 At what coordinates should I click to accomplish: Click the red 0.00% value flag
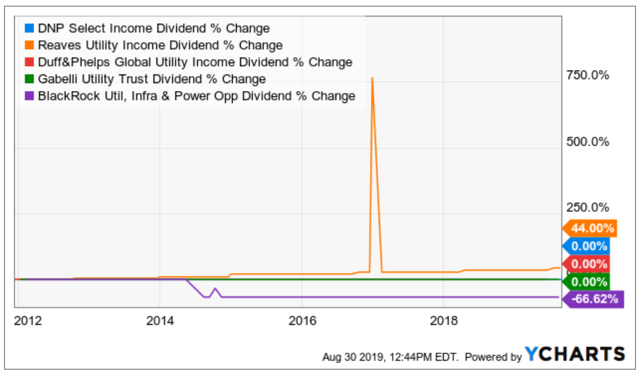587,264
